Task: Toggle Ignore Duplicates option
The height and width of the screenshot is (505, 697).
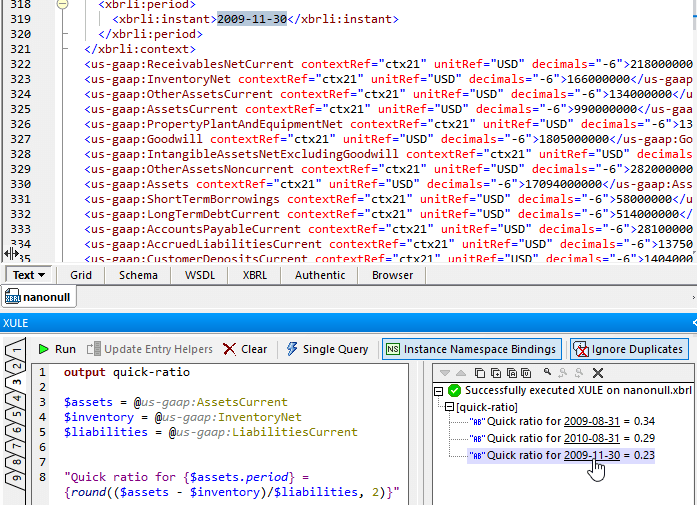Action: [x=628, y=349]
